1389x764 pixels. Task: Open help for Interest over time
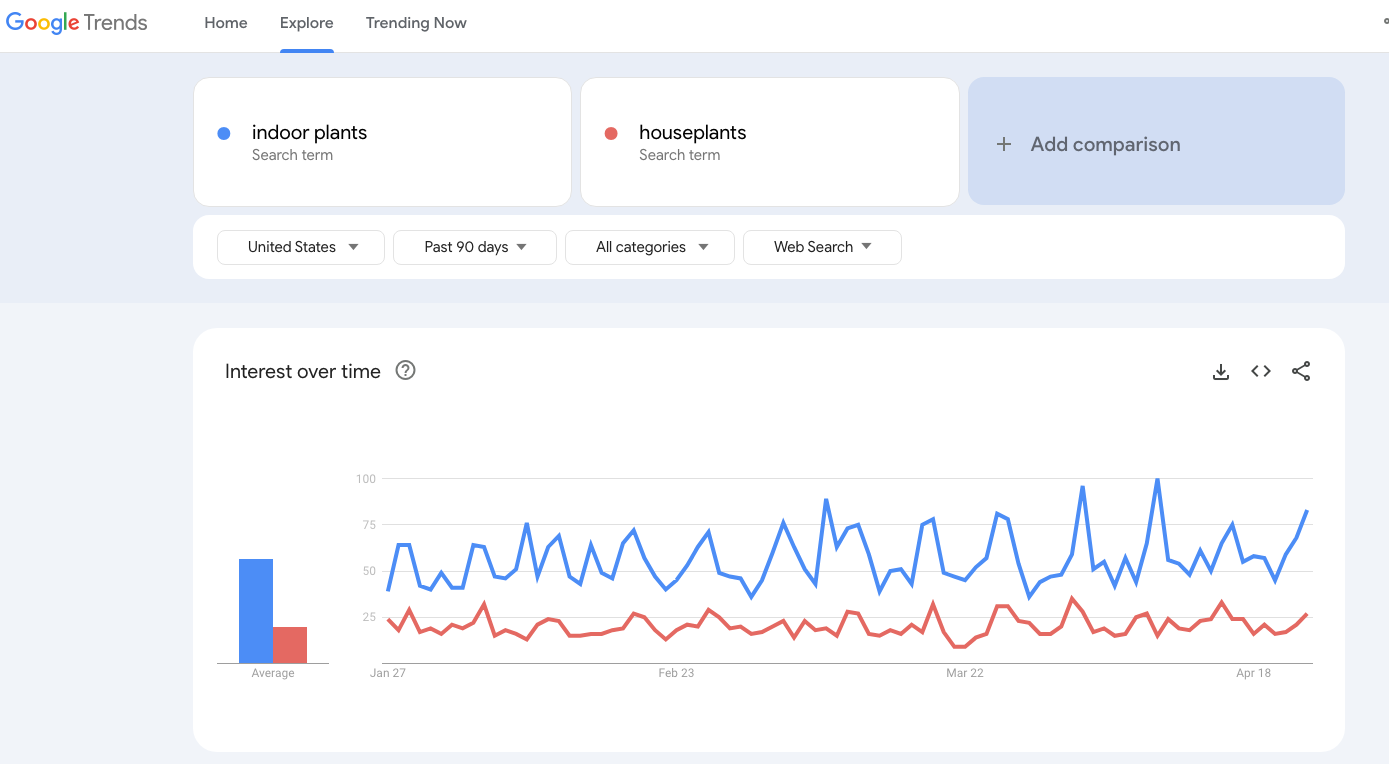[x=405, y=371]
